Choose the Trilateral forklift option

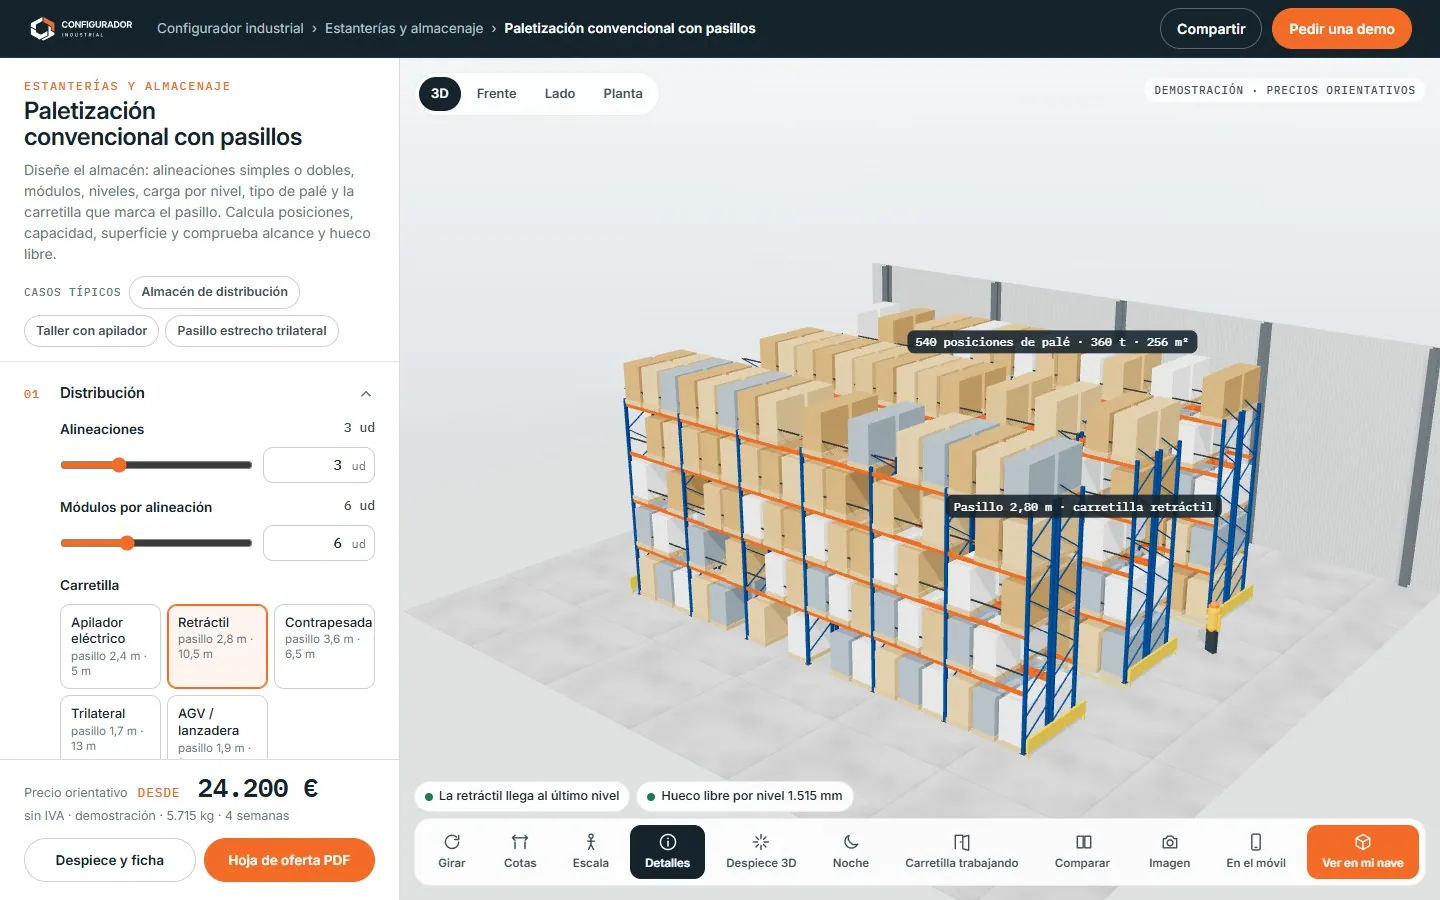pos(110,728)
